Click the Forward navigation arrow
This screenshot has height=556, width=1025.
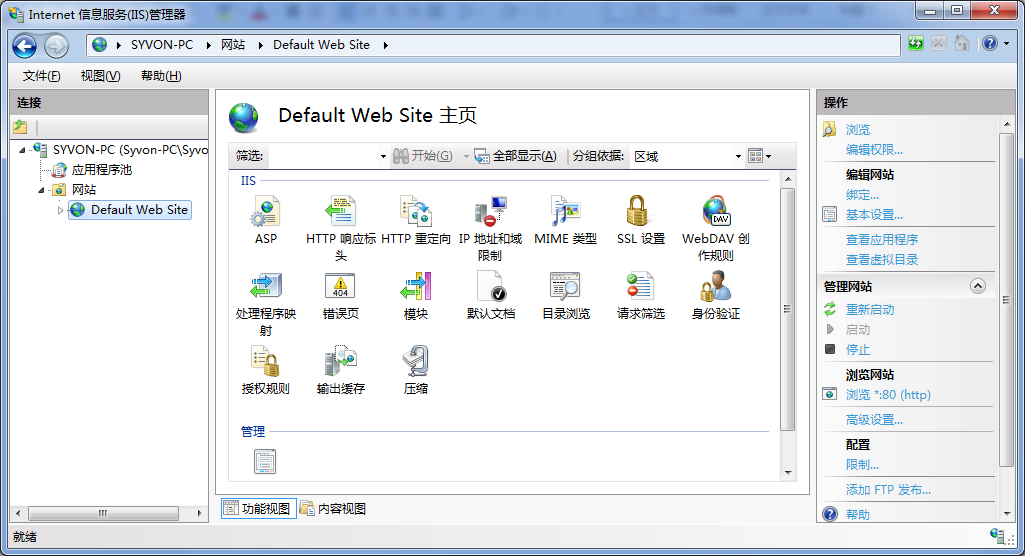(56, 46)
